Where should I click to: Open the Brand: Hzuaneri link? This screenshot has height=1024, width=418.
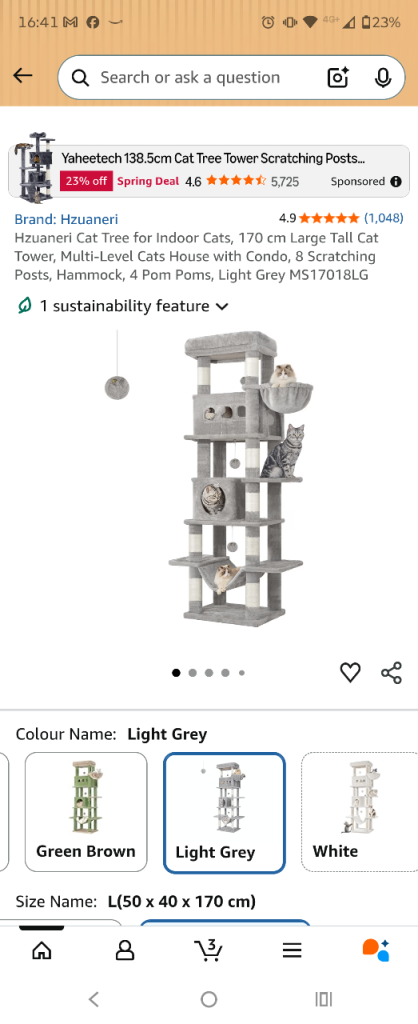[x=66, y=219]
